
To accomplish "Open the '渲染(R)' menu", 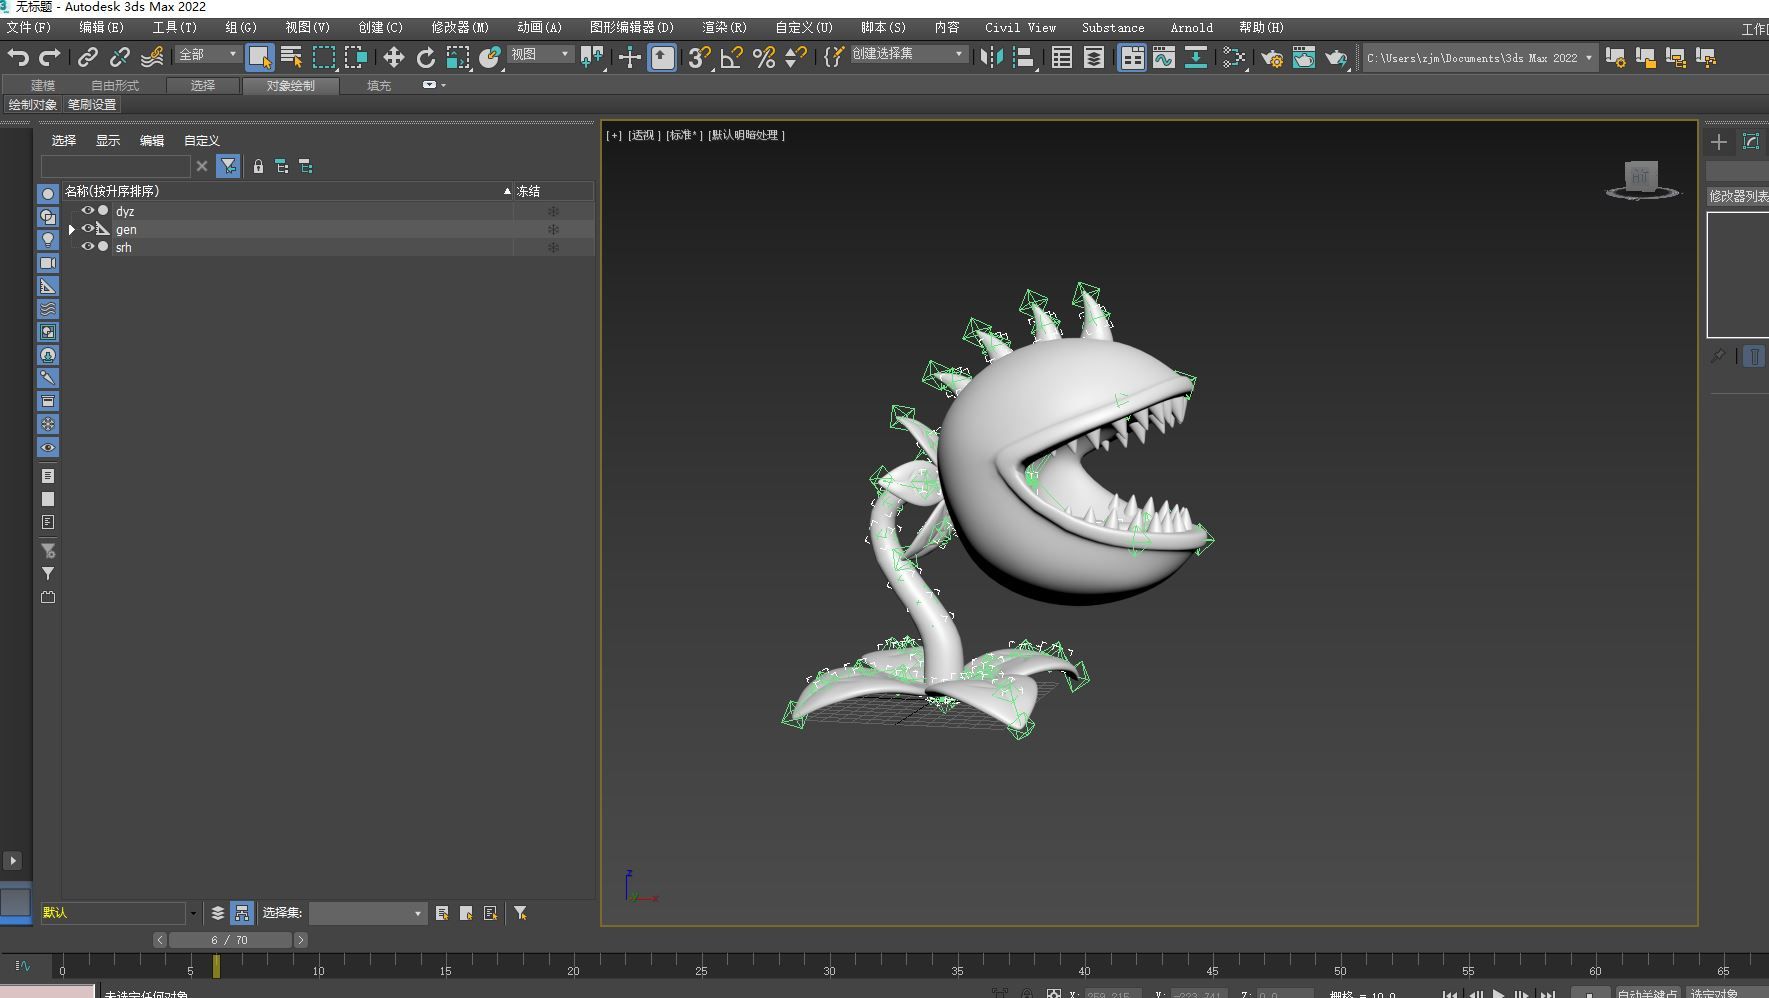I will [724, 27].
